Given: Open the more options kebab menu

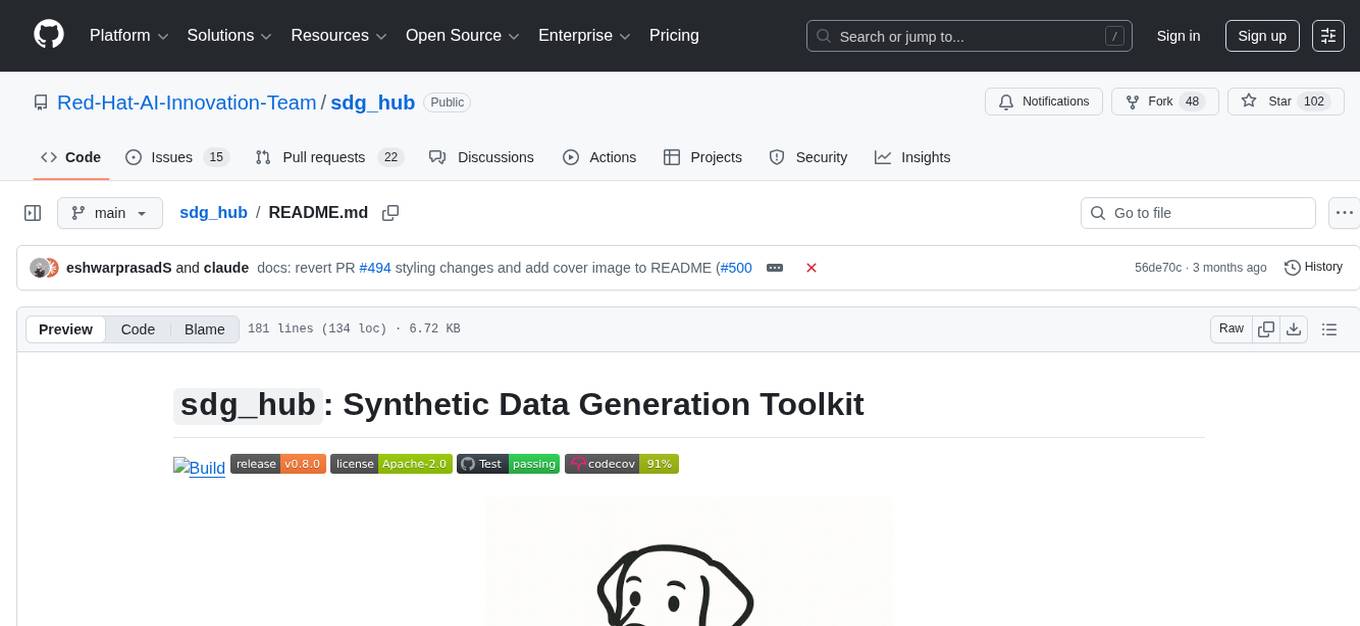Looking at the screenshot, I should 1344,212.
